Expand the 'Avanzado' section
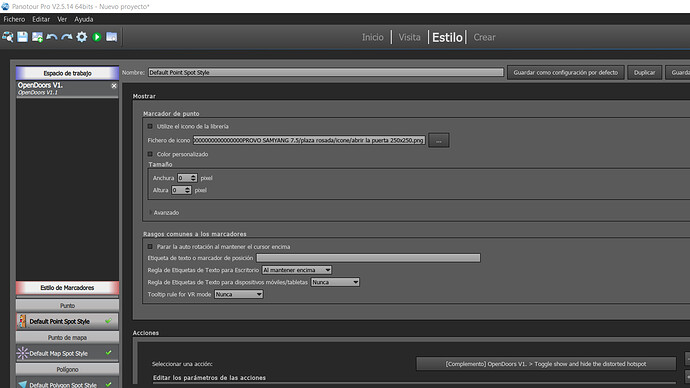 pyautogui.click(x=164, y=212)
